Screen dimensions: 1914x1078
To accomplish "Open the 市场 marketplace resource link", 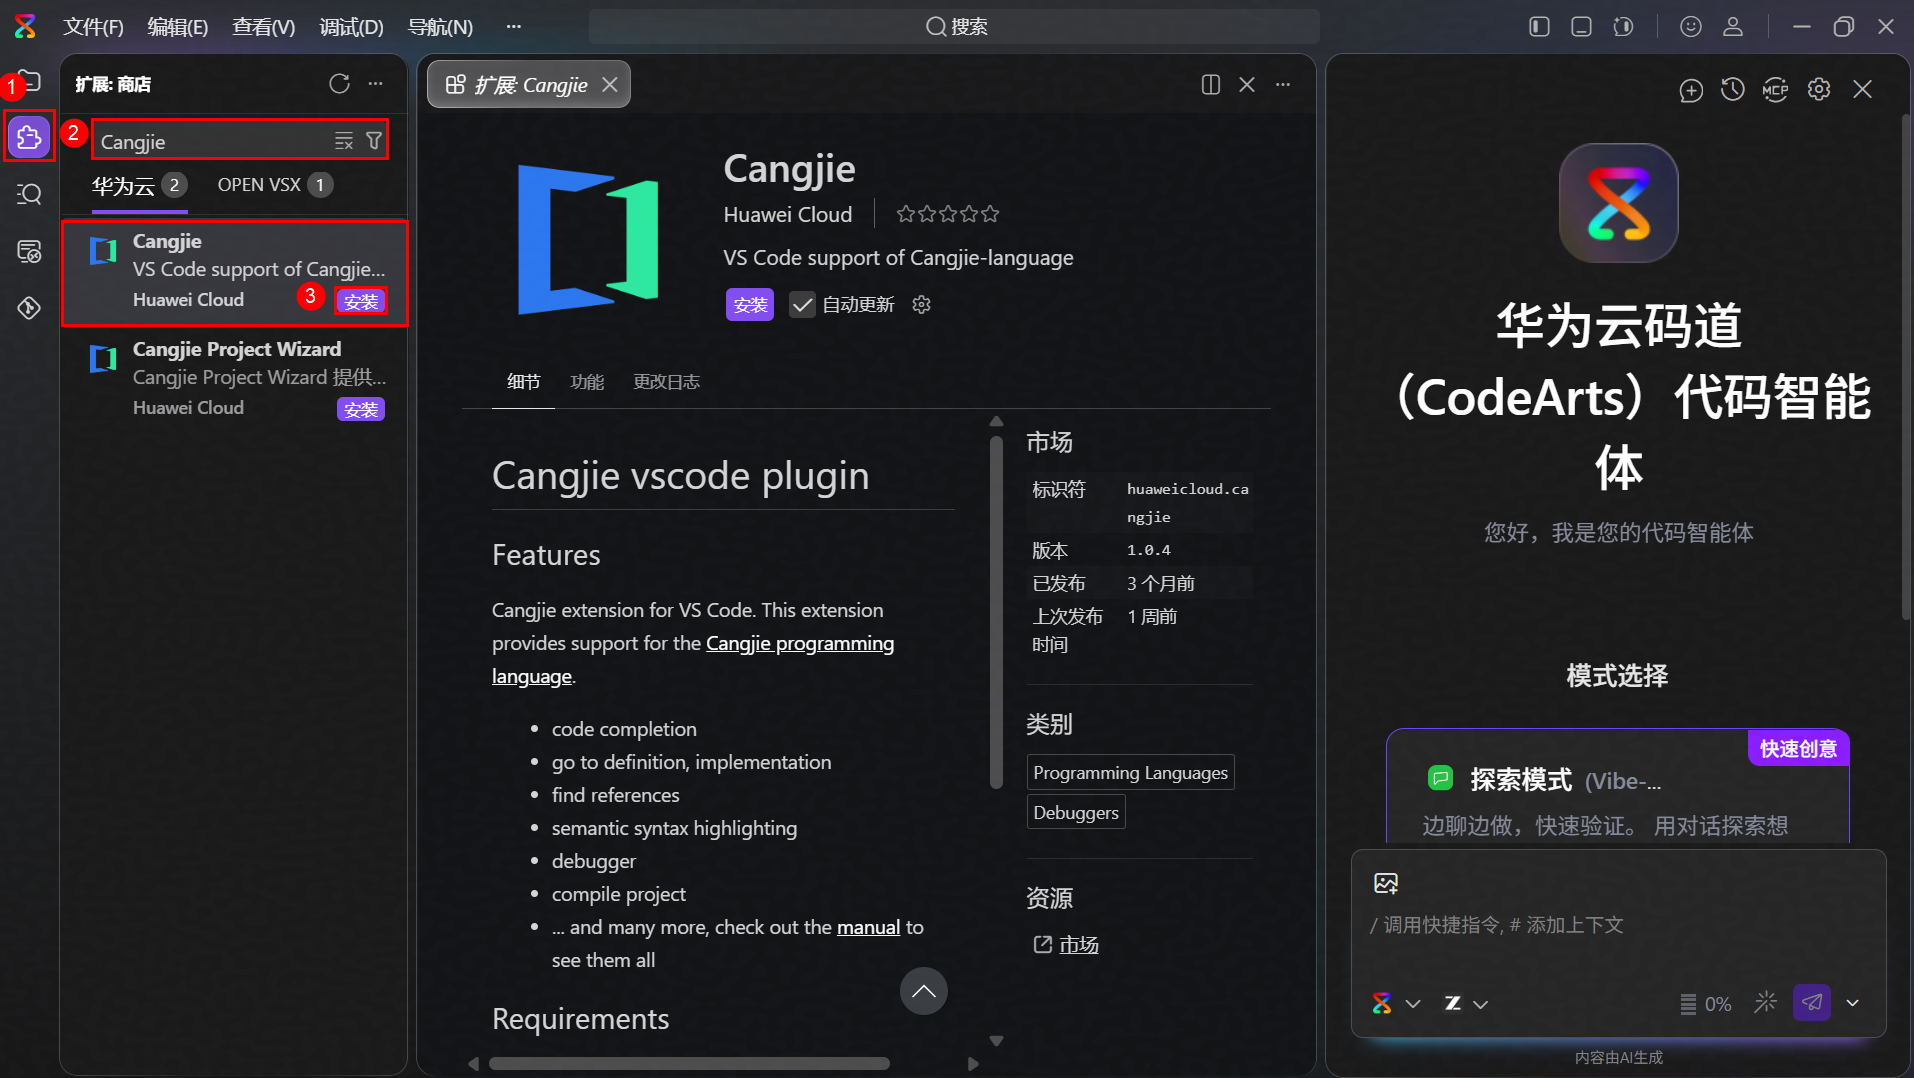I will pyautogui.click(x=1078, y=944).
